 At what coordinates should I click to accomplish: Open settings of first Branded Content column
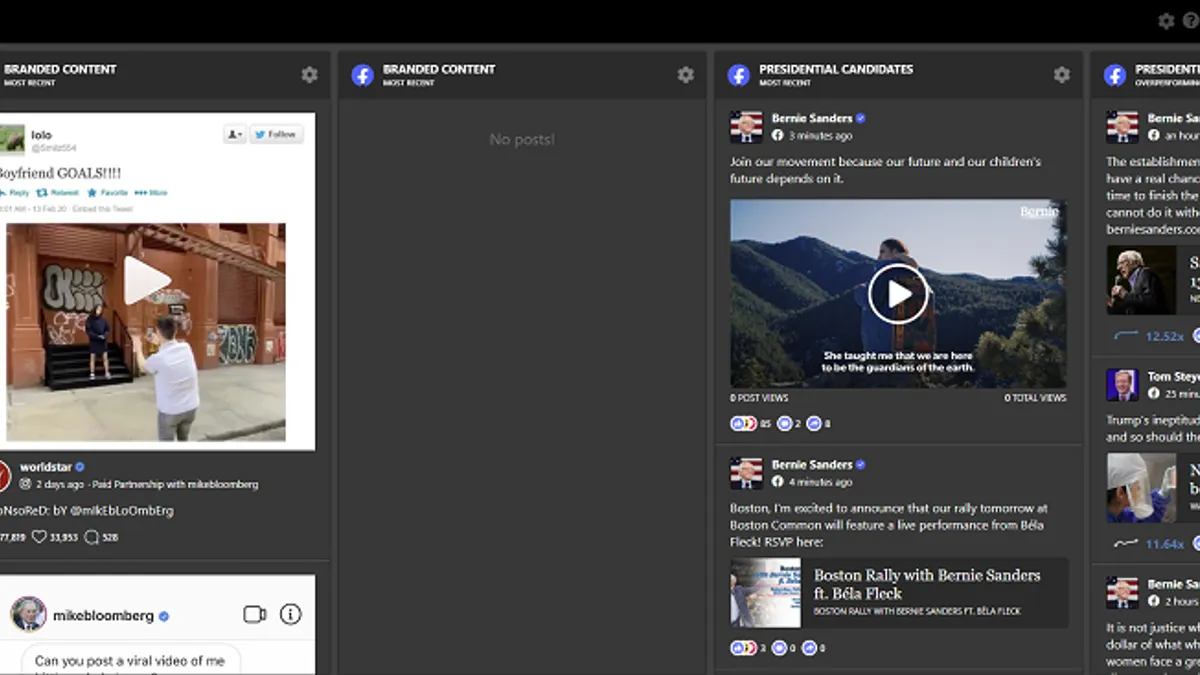pos(310,75)
